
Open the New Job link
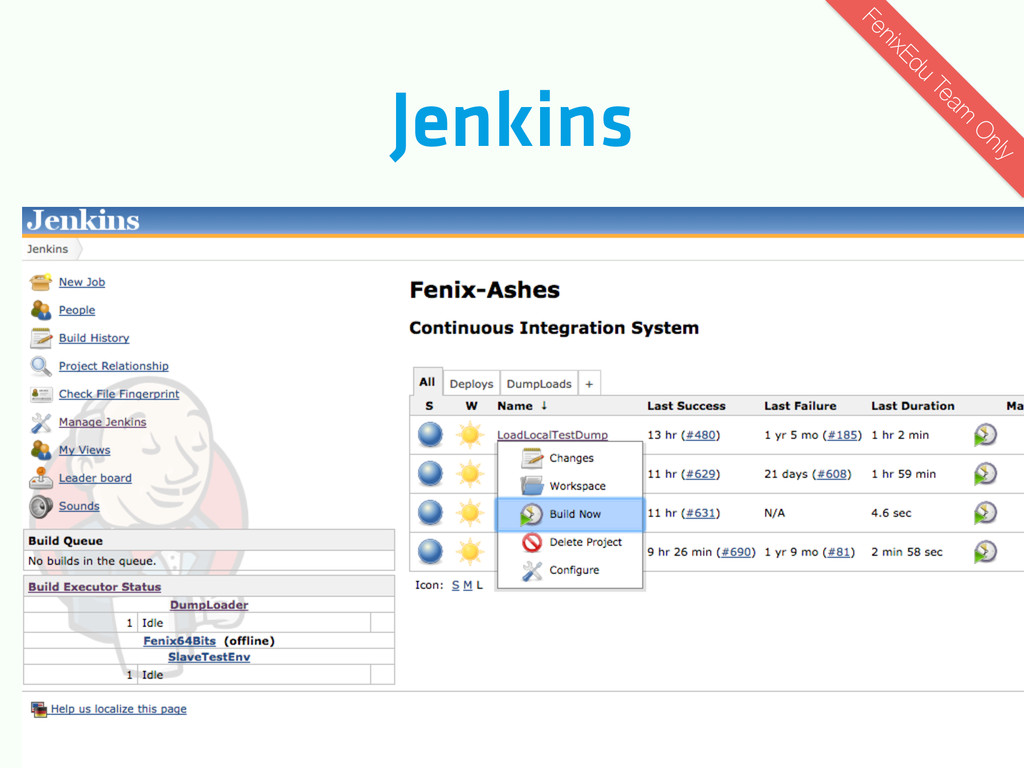point(82,282)
